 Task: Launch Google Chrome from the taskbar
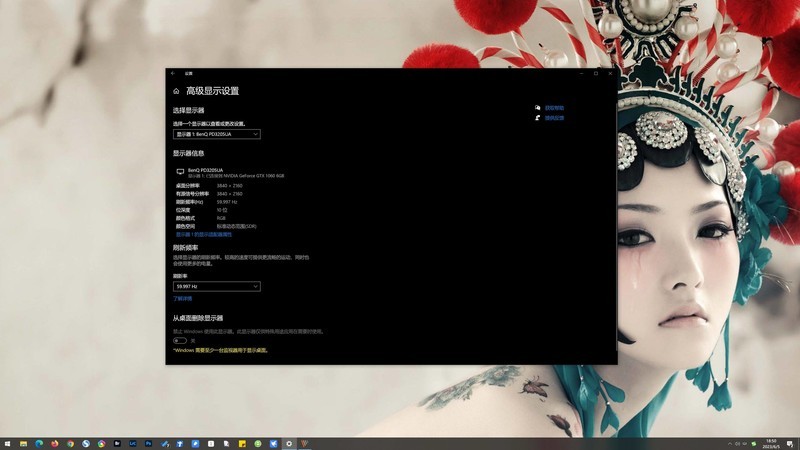tap(70, 444)
